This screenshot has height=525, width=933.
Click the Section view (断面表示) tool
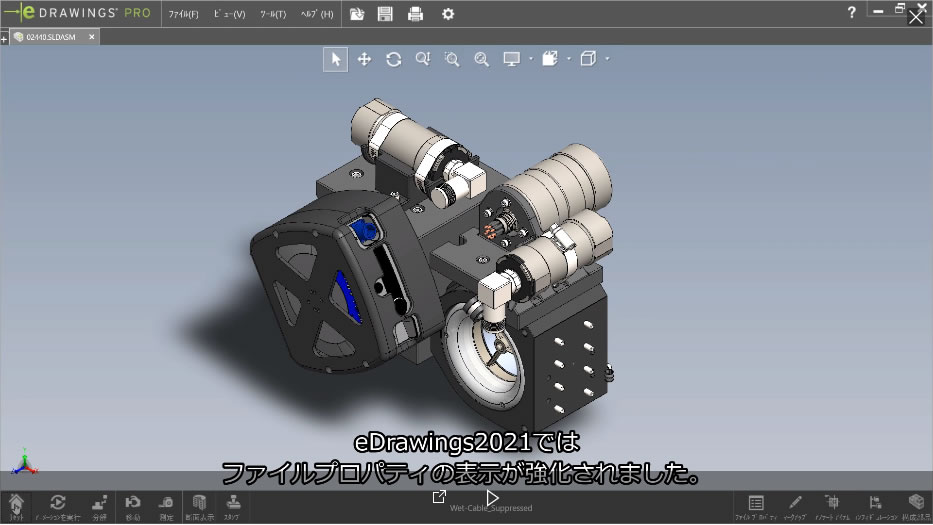click(x=199, y=507)
